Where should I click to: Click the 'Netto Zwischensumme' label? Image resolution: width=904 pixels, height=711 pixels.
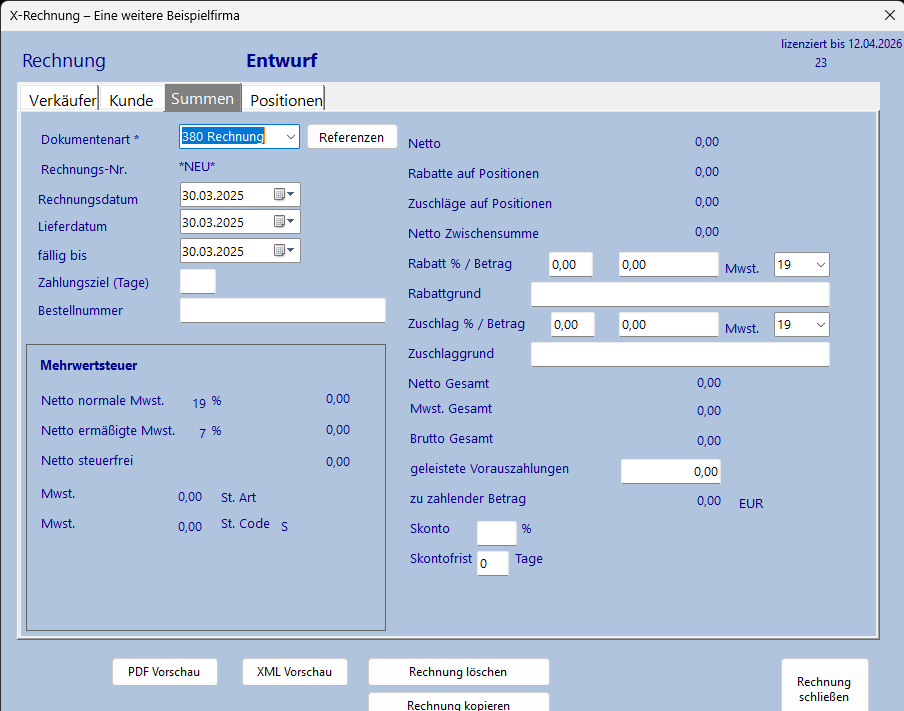tap(473, 234)
